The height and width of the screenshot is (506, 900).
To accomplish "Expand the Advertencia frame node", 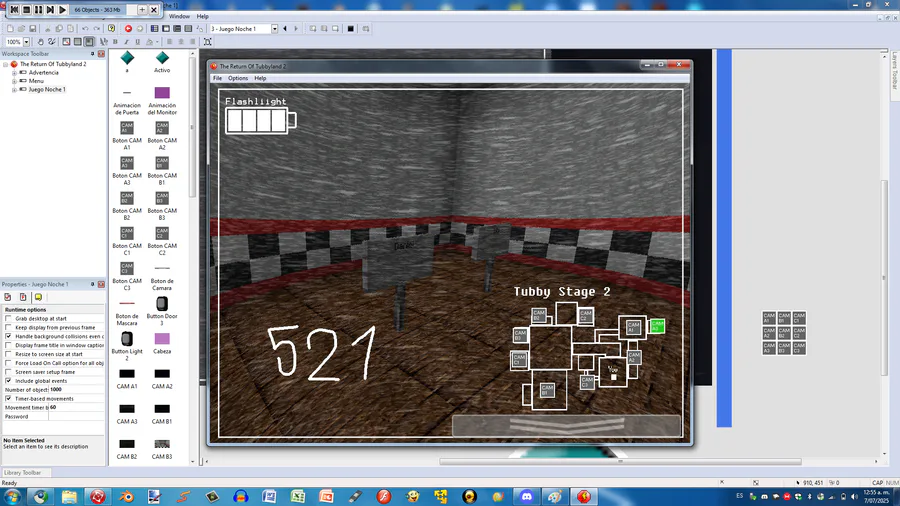I will tap(14, 73).
